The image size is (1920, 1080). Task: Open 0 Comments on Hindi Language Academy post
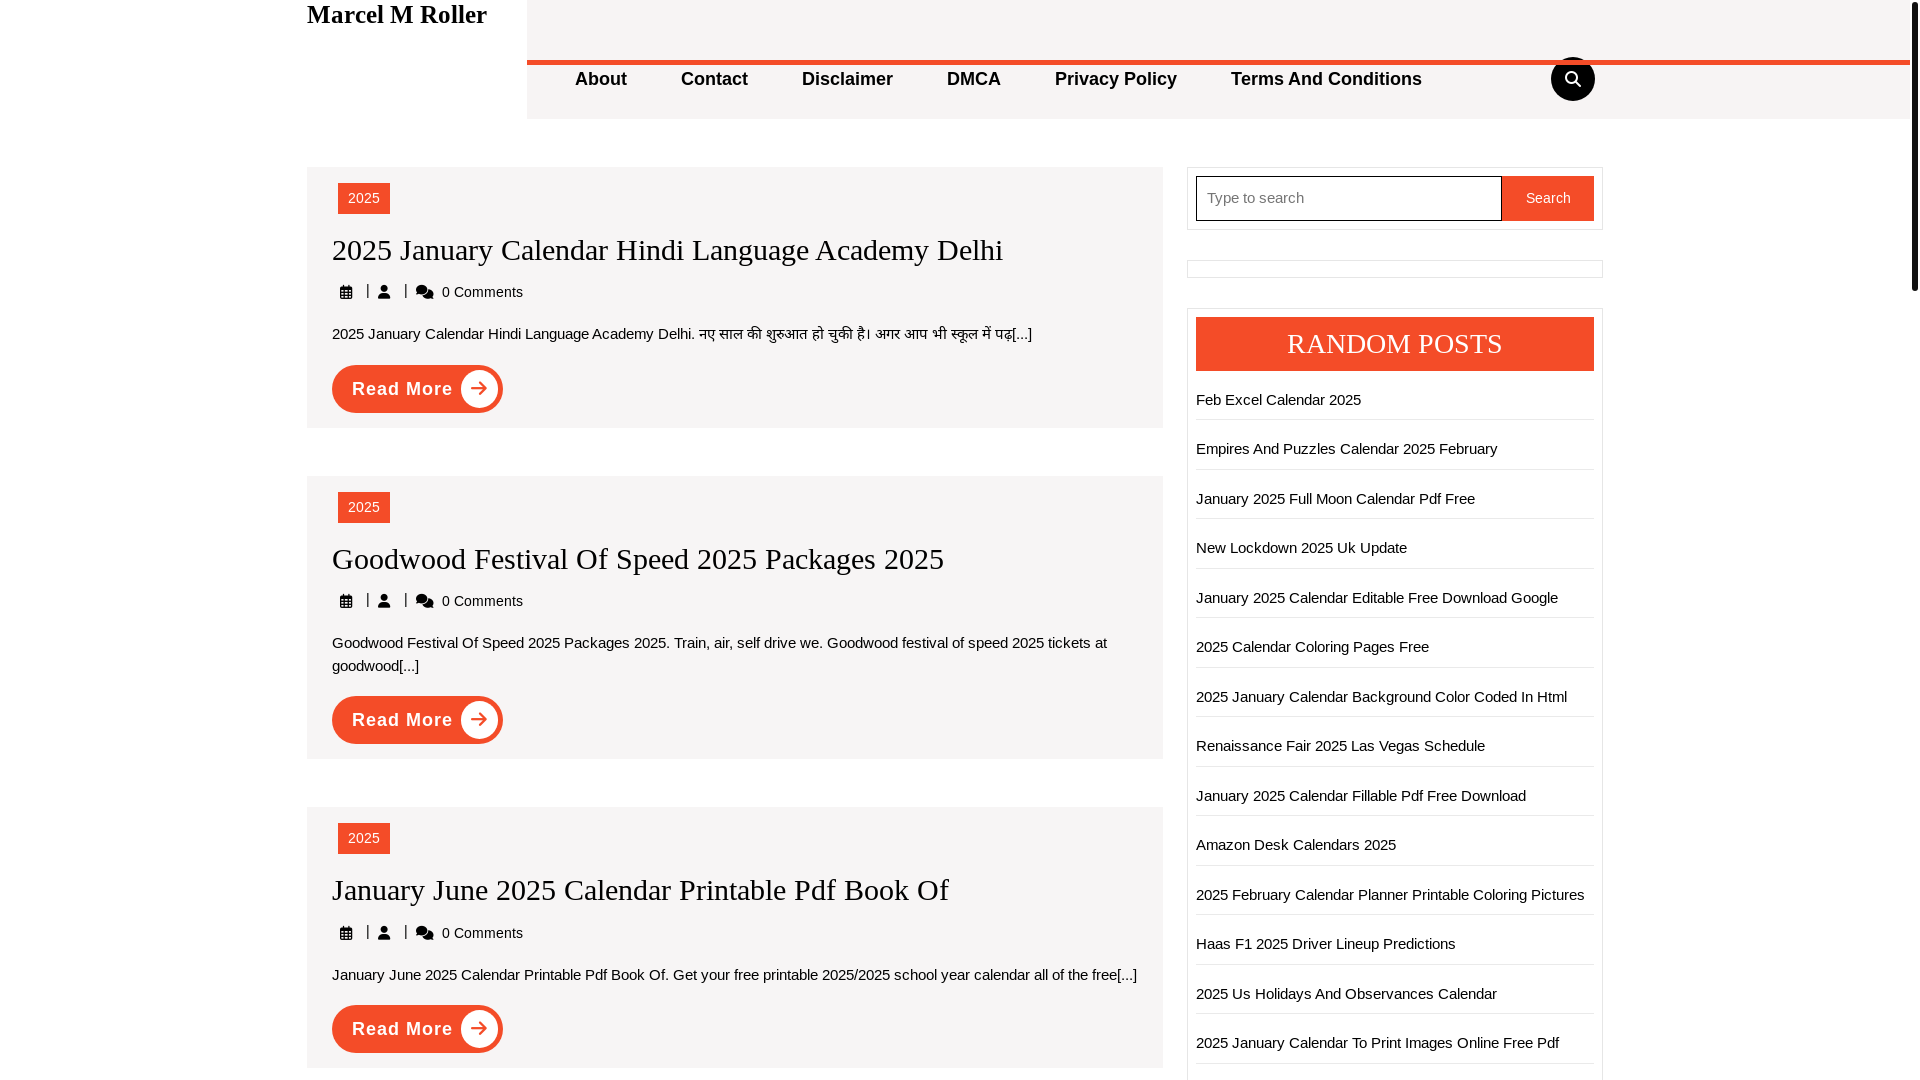point(482,292)
